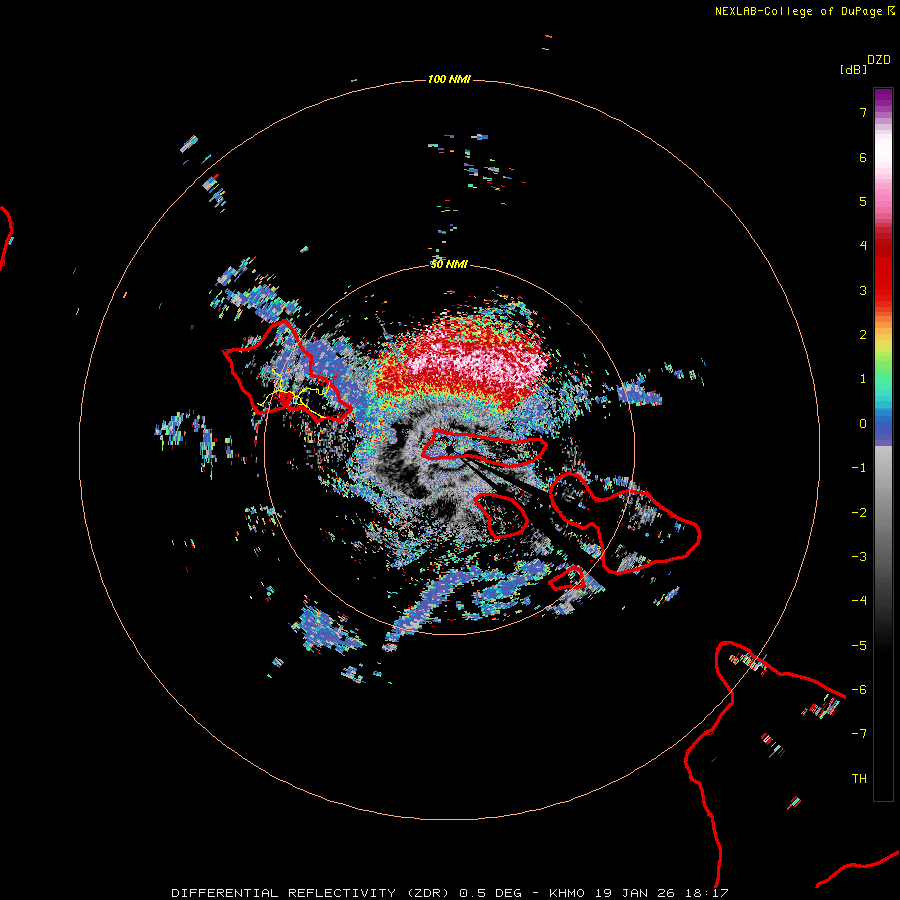Click the -3 dB tick label on the color scale
Screen dimensions: 900x900
859,557
